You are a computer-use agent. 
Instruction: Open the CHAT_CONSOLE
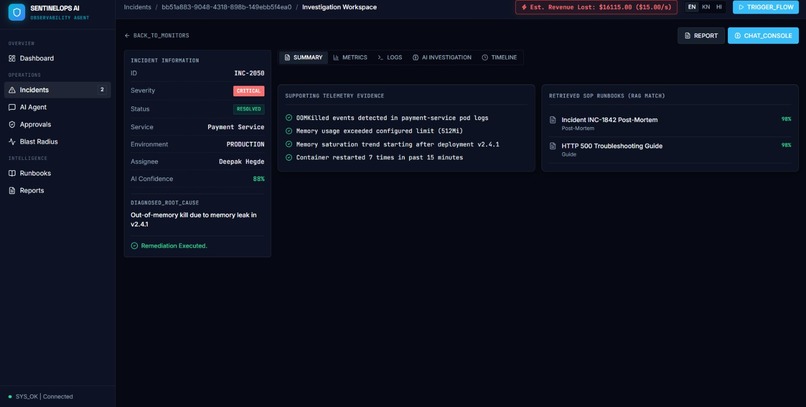(x=763, y=35)
